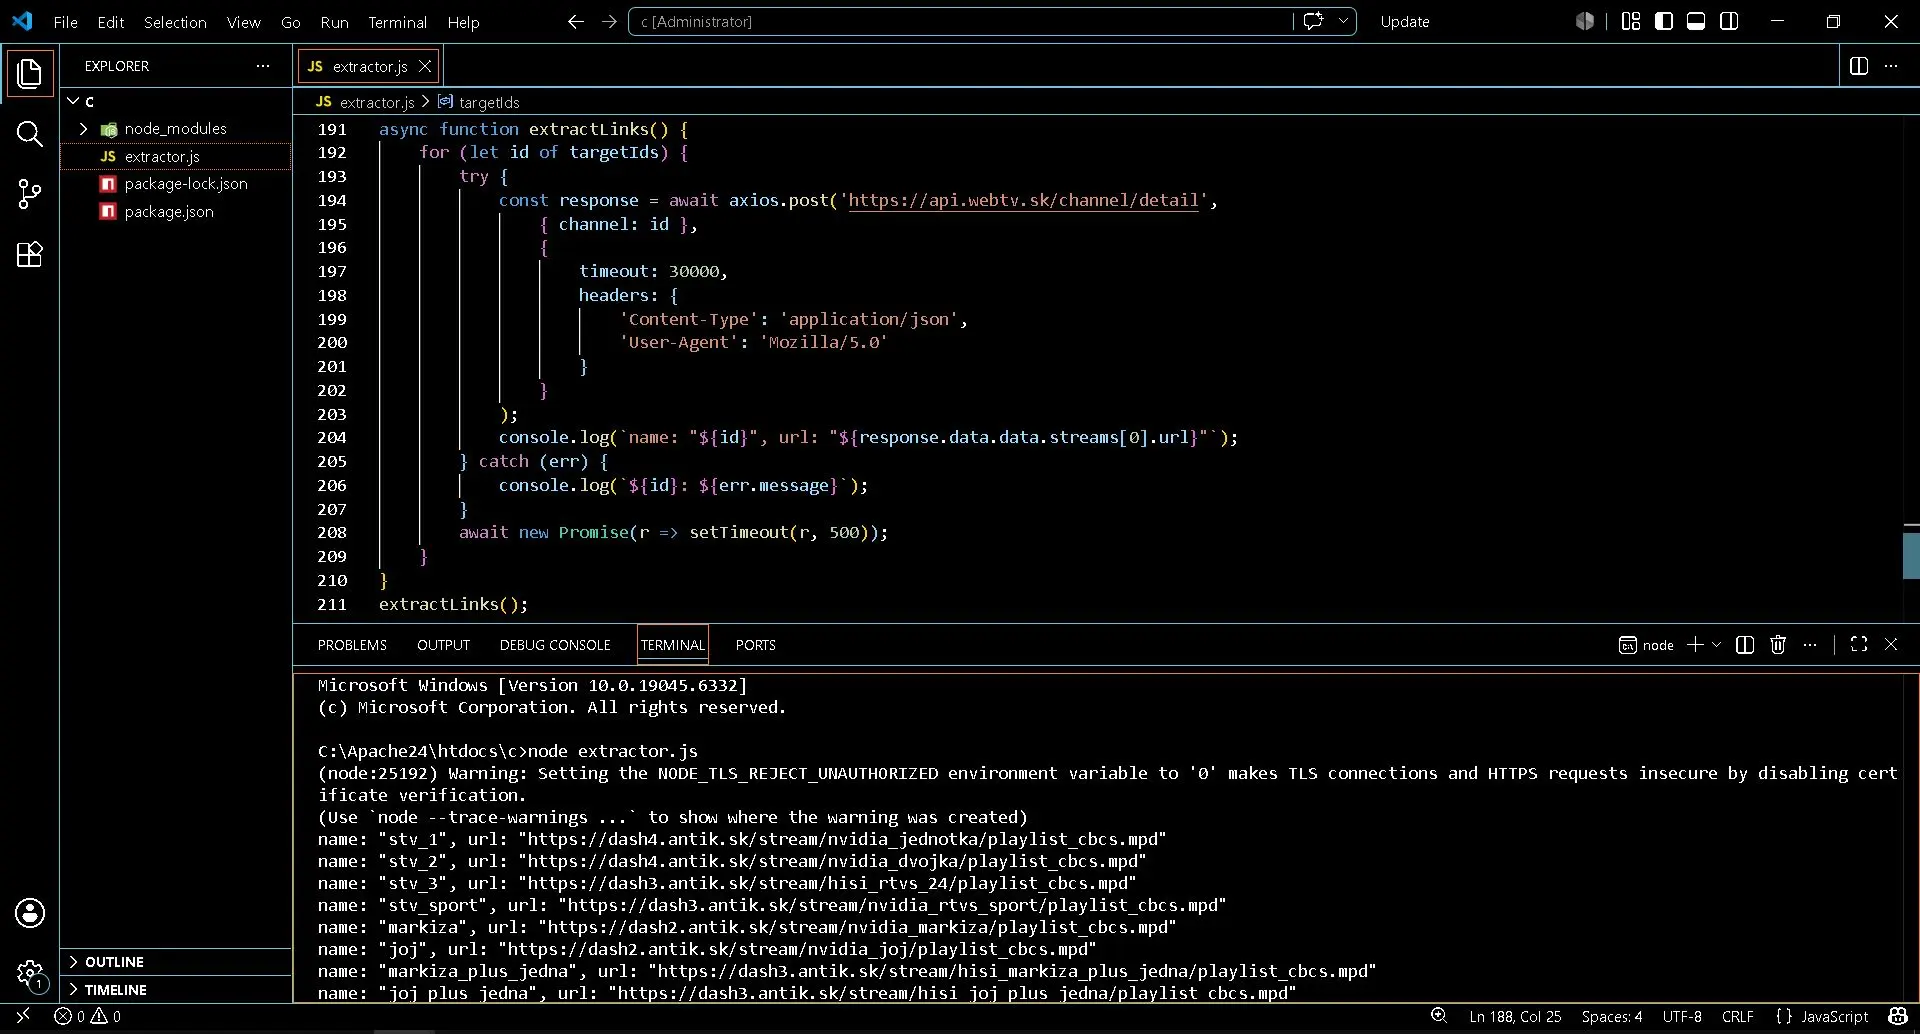The image size is (1920, 1034).
Task: Change line position via Ln 188, Col 25
Action: [x=1515, y=1016]
